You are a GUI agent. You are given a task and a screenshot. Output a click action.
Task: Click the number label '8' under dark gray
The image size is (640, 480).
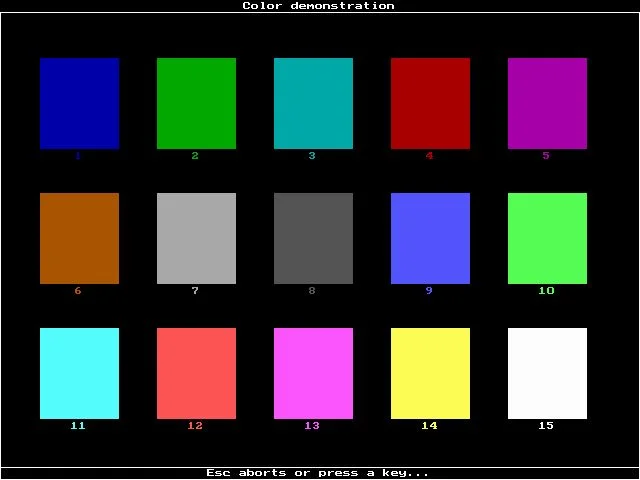[x=312, y=291]
